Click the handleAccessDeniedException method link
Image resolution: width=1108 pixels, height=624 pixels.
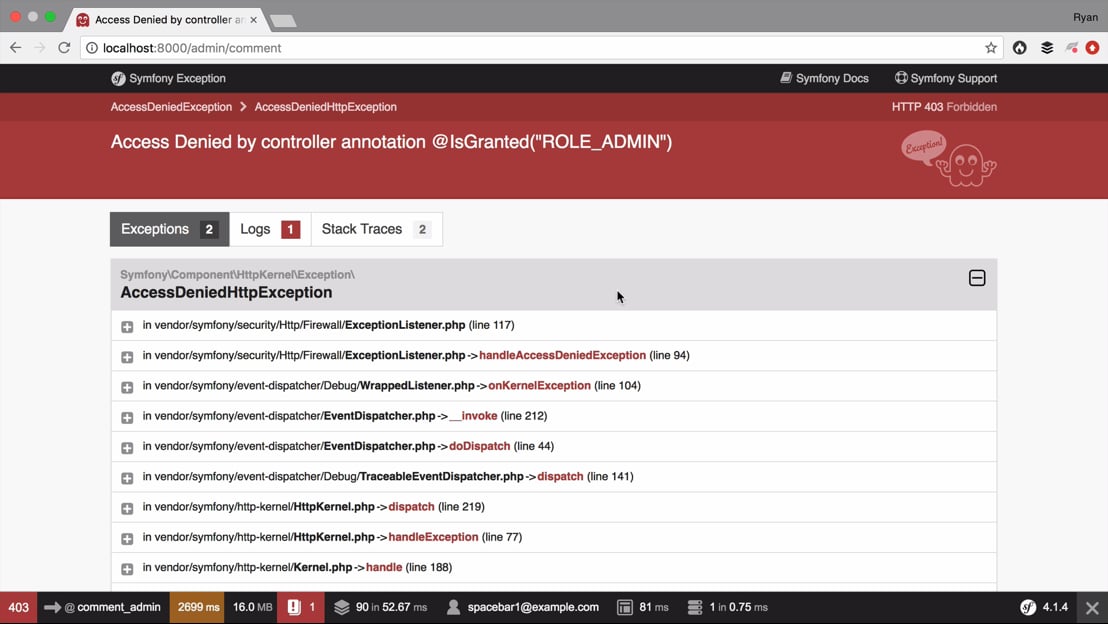tap(562, 355)
